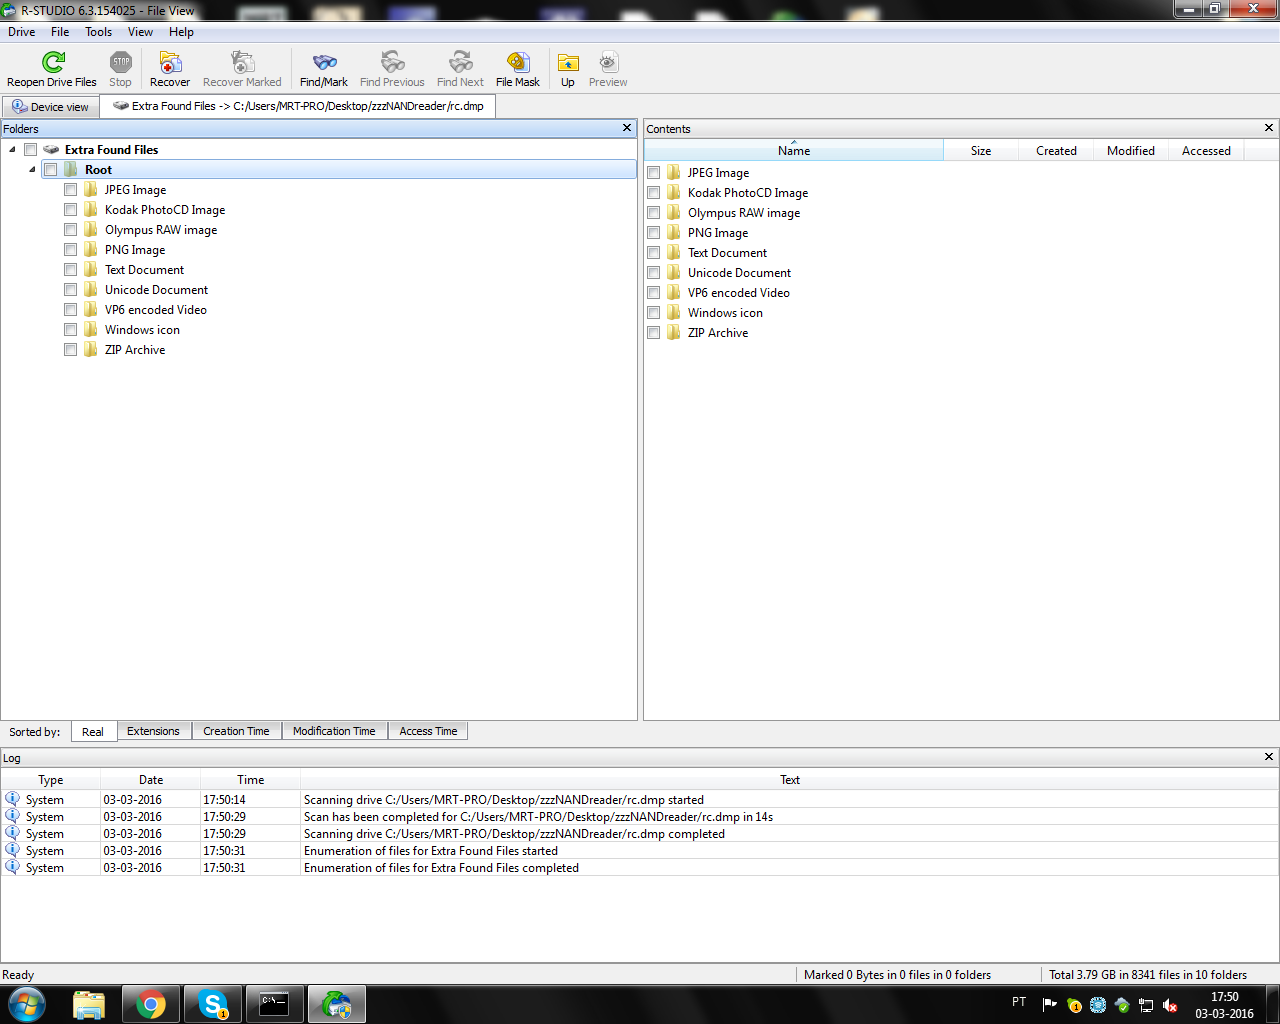This screenshot has width=1280, height=1024.
Task: Switch to the Device view tab
Action: pos(51,107)
